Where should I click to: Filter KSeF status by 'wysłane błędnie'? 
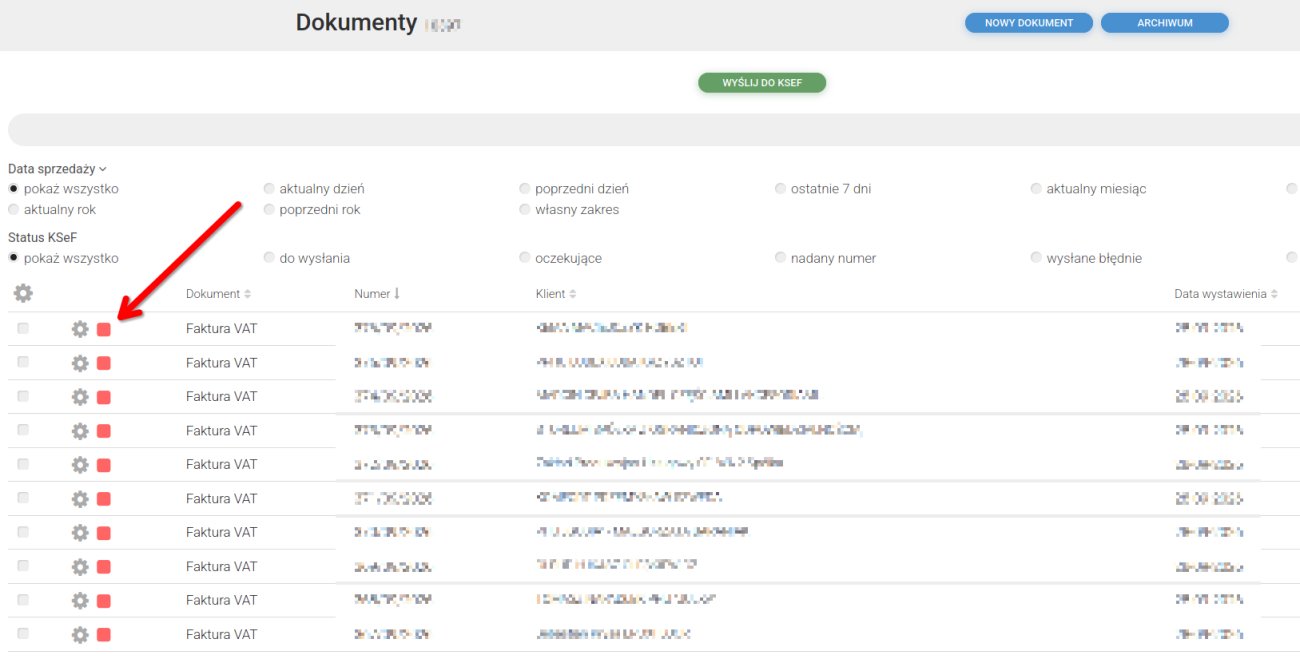1037,258
